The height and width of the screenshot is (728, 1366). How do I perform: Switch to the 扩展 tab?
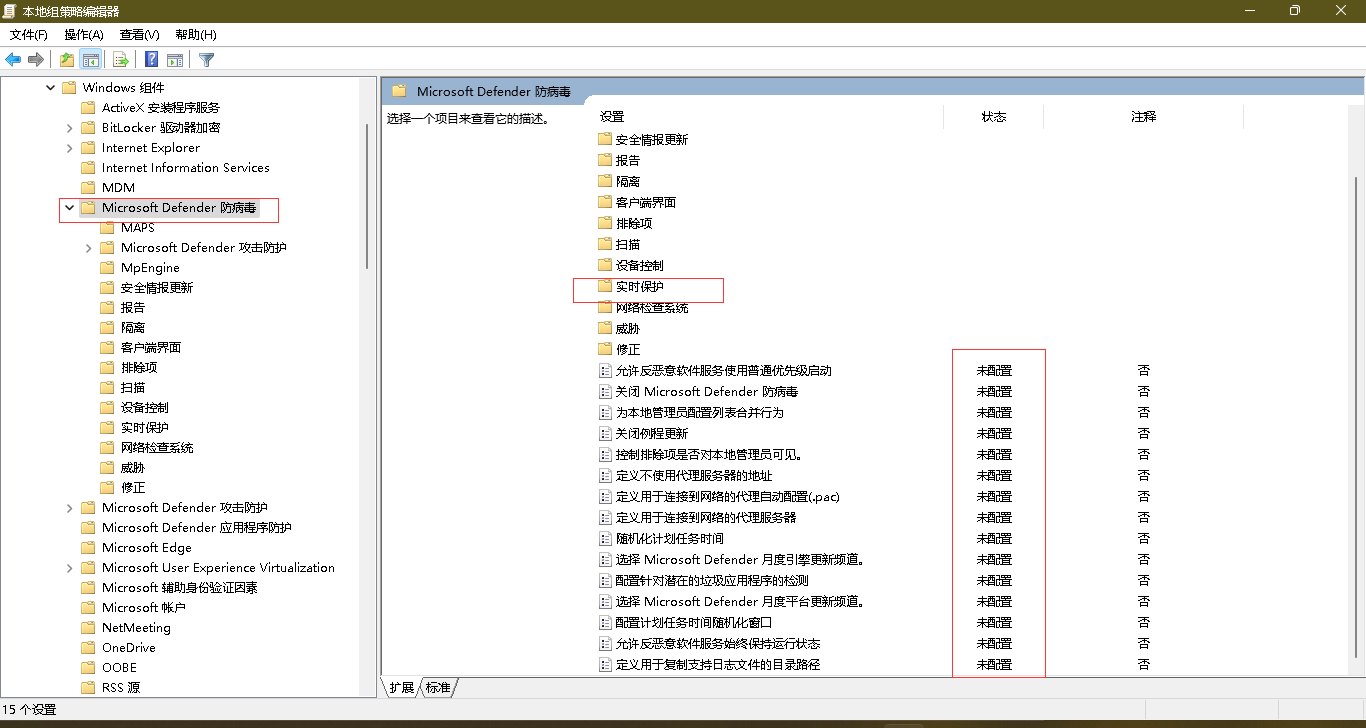[401, 687]
